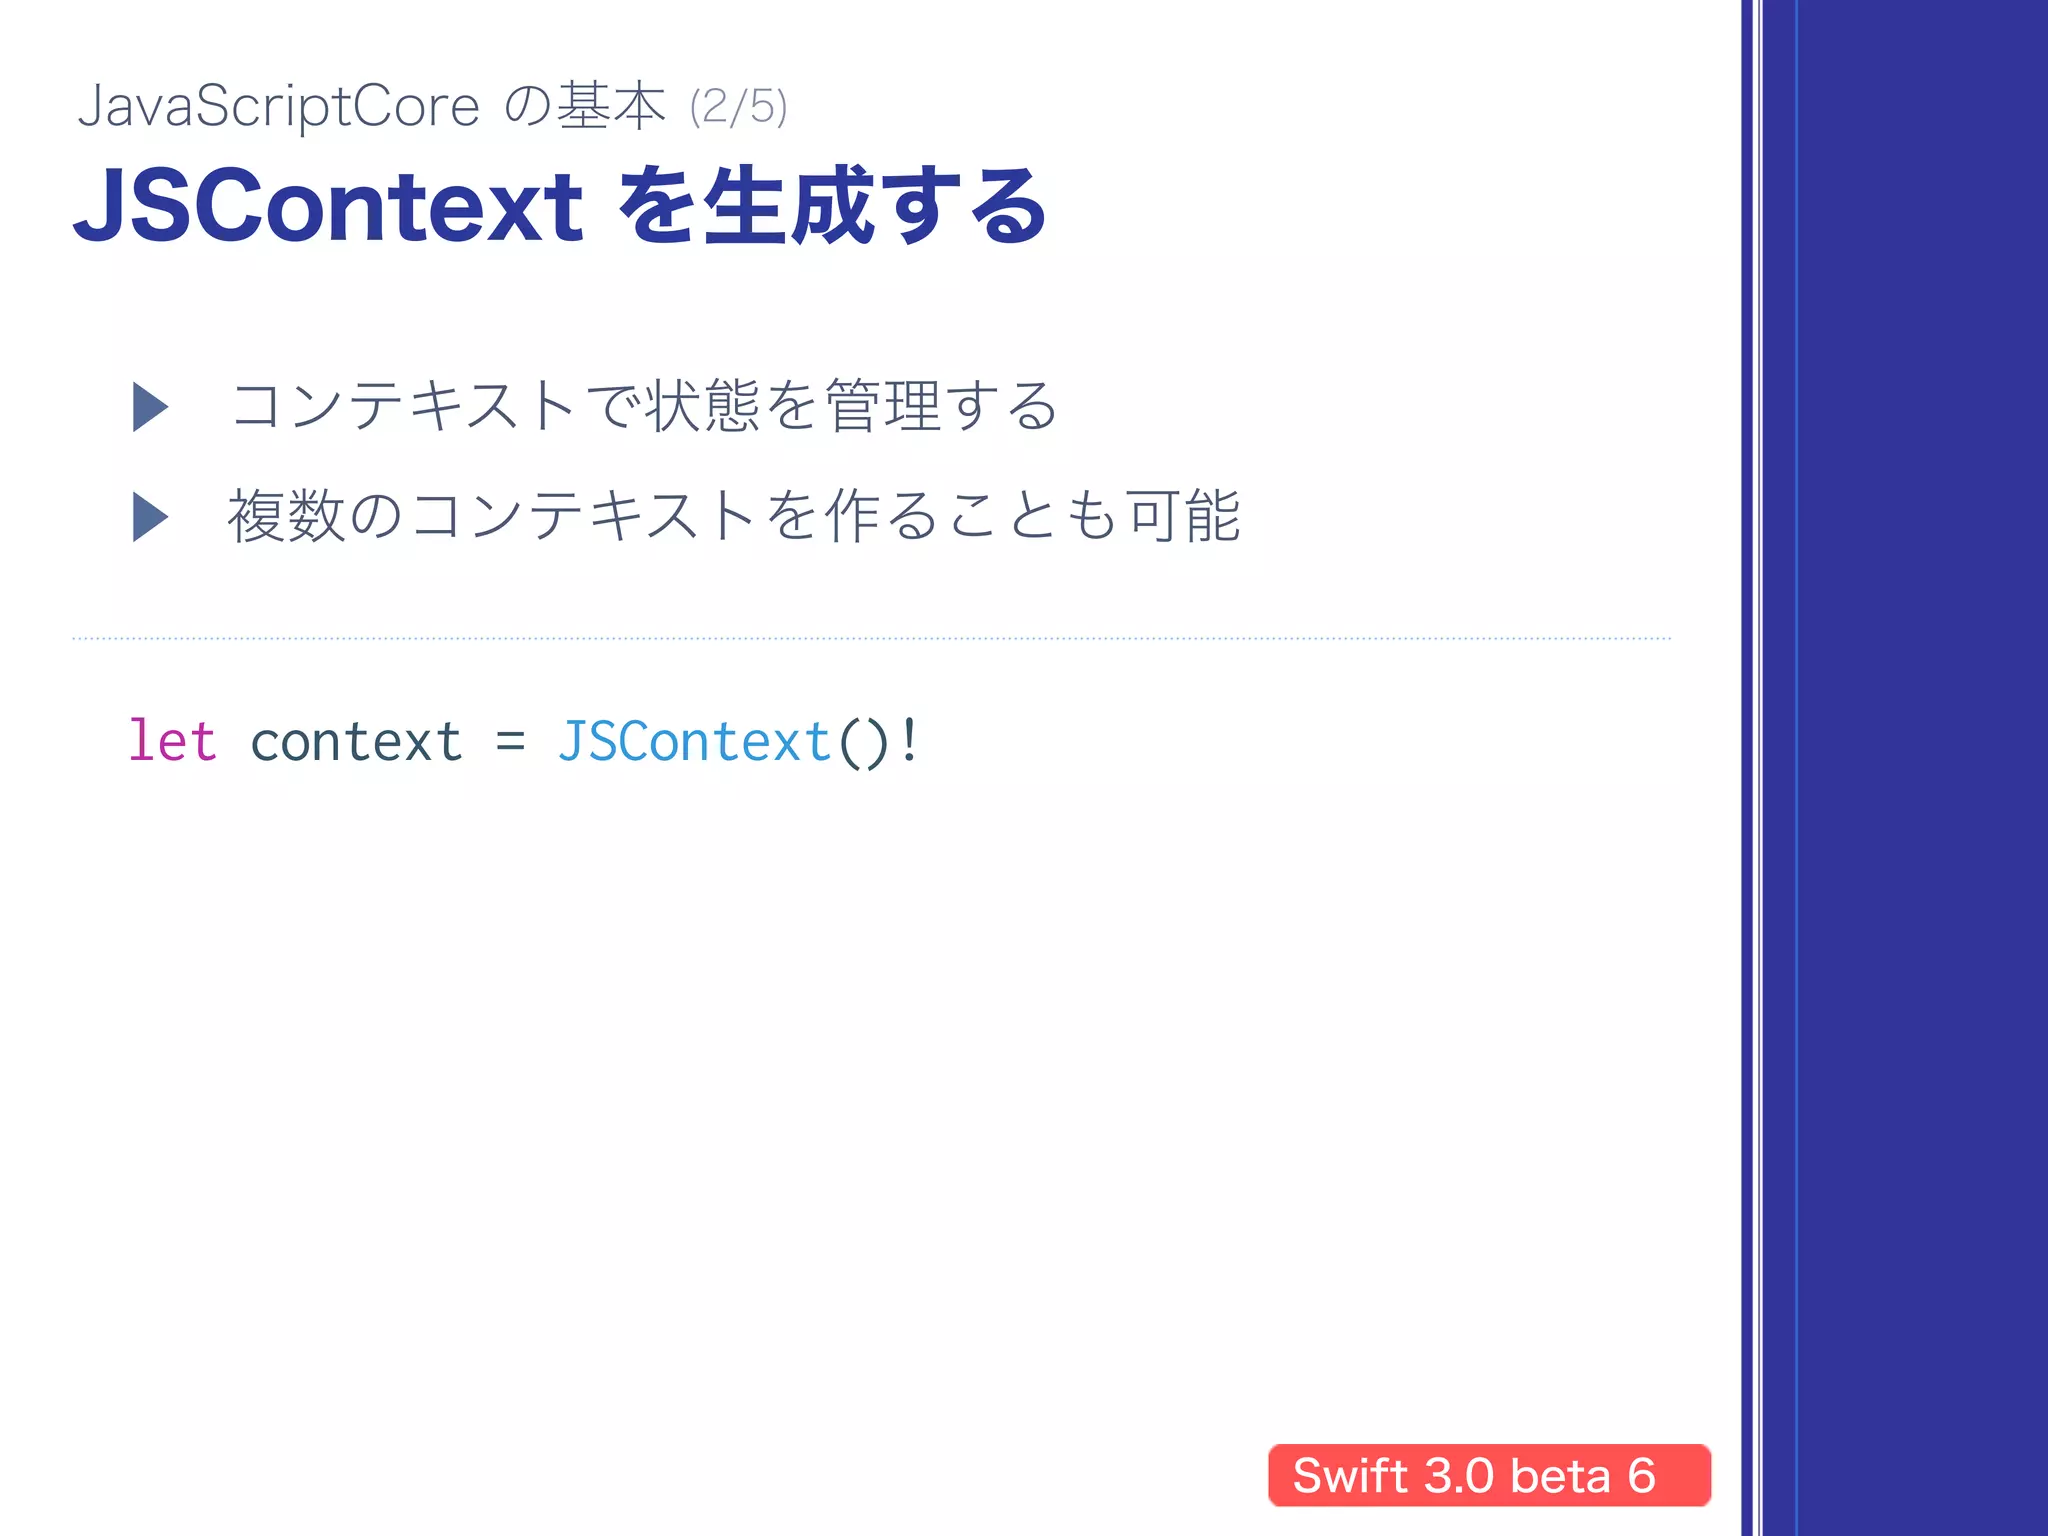Click bullet text 複数のコンテキストを作ることも可能
The height and width of the screenshot is (1536, 2048).
(x=735, y=516)
